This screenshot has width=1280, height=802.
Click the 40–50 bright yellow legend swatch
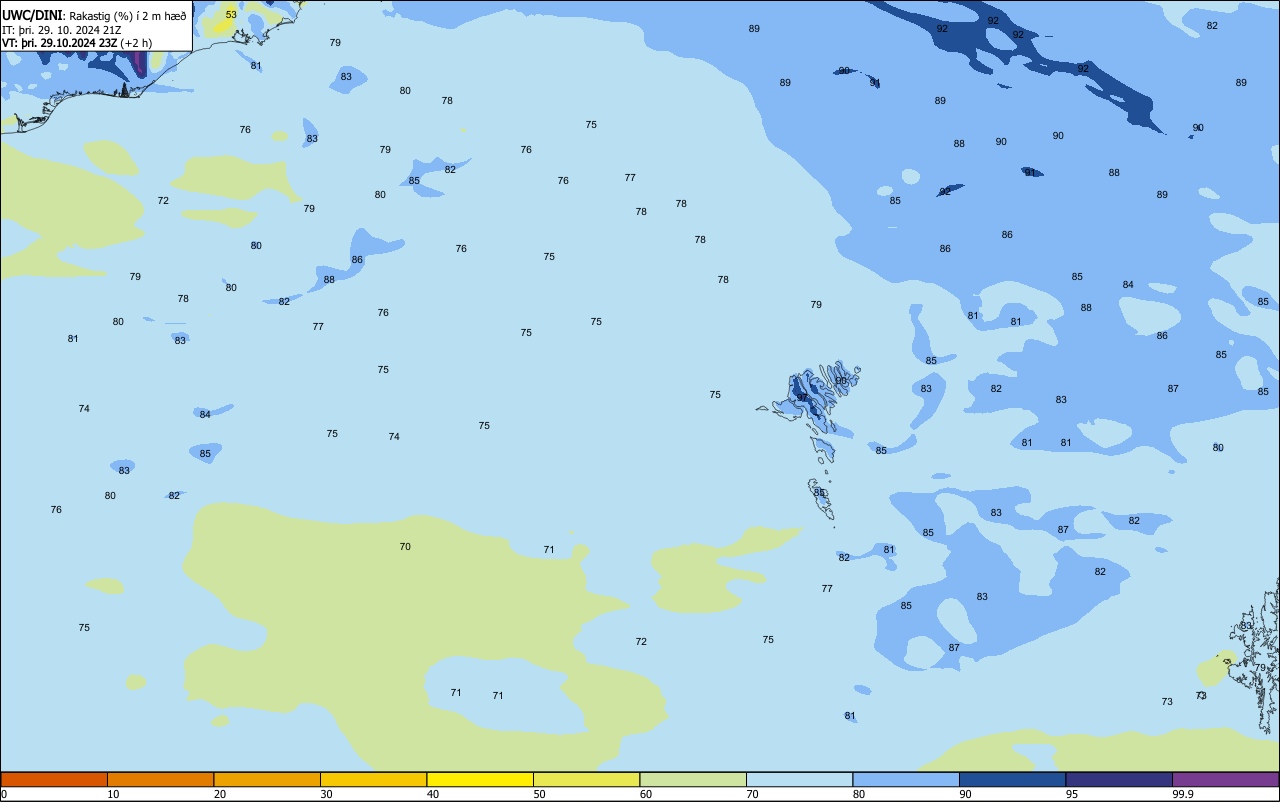tap(480, 779)
